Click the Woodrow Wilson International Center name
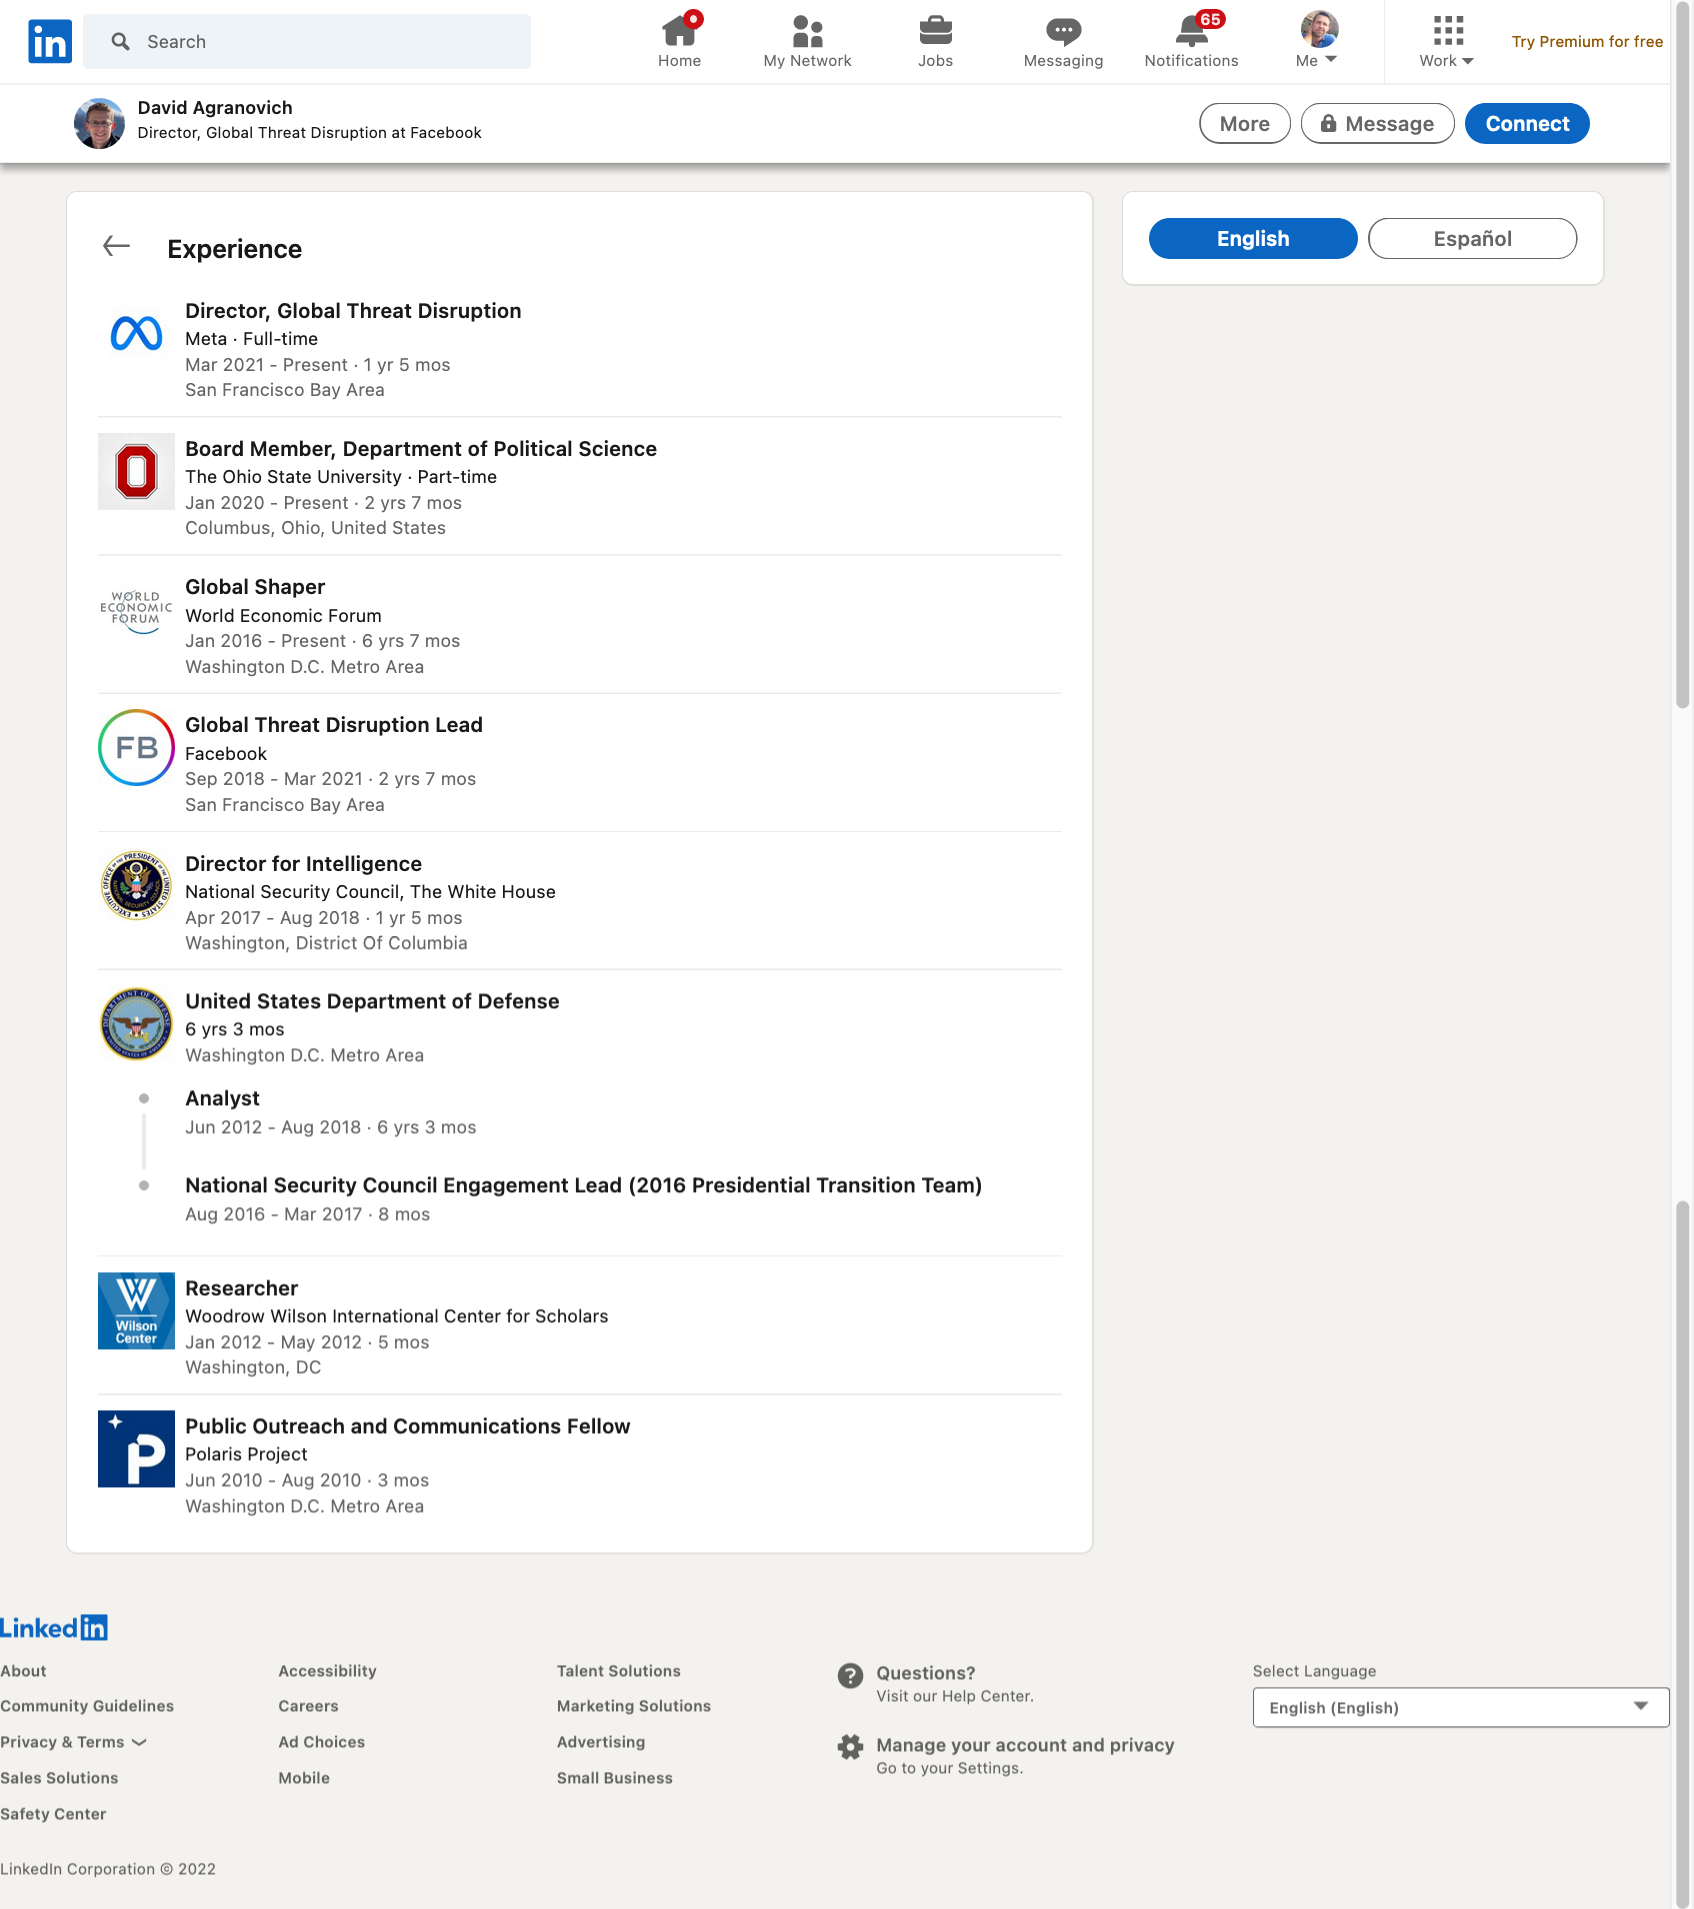 [396, 1316]
